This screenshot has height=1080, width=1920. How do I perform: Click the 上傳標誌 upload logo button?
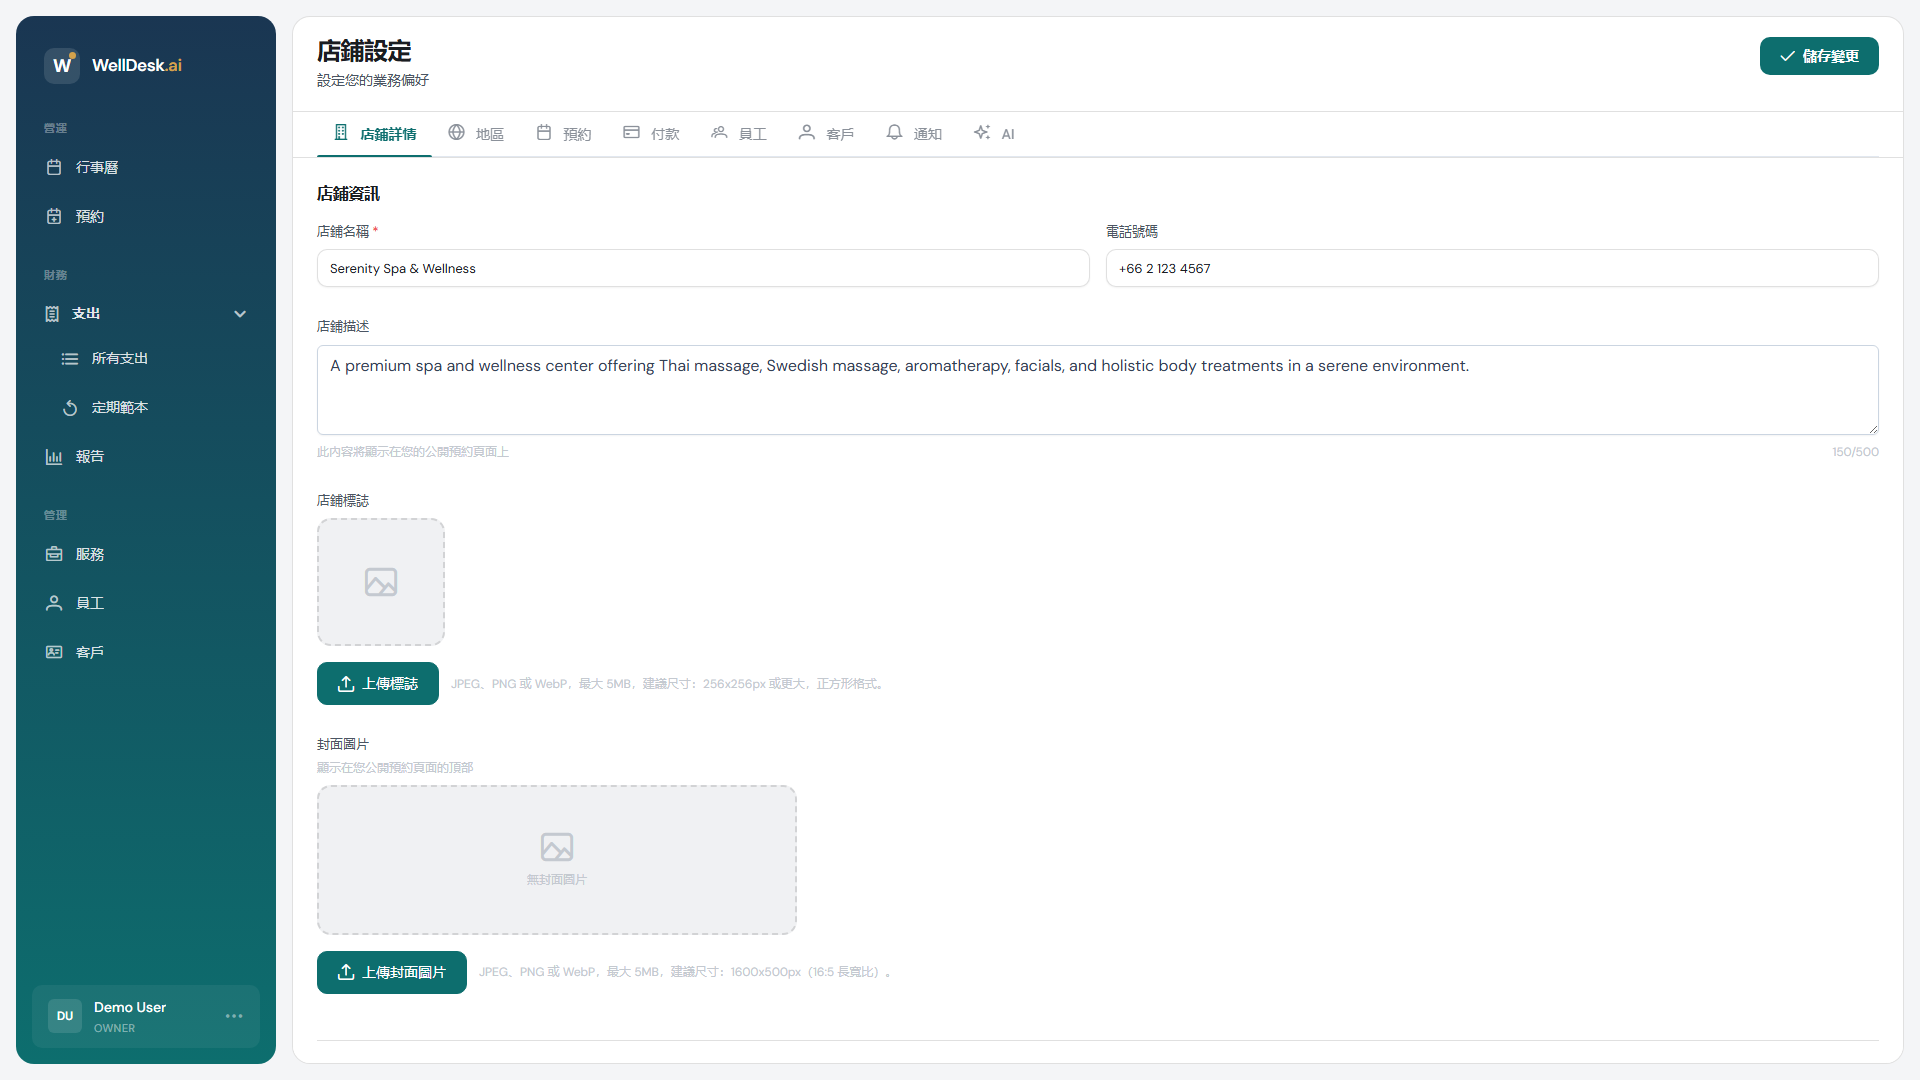[377, 683]
